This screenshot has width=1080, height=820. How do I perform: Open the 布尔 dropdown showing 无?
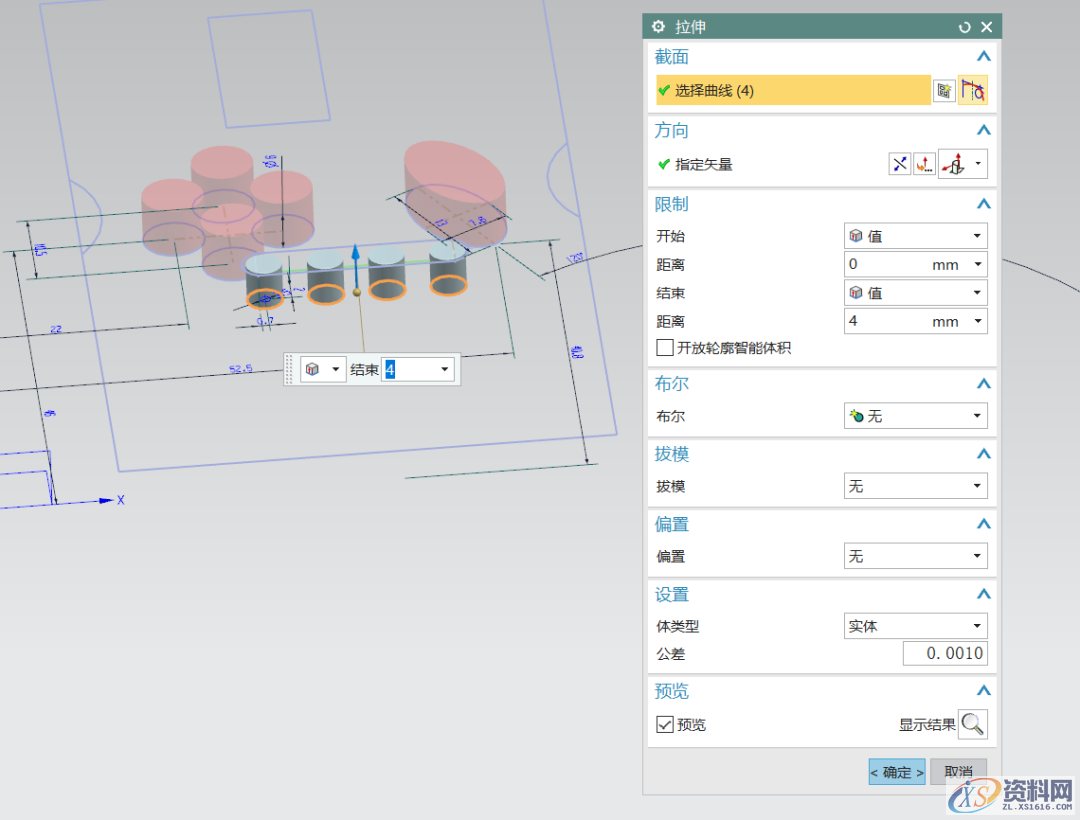click(x=913, y=415)
